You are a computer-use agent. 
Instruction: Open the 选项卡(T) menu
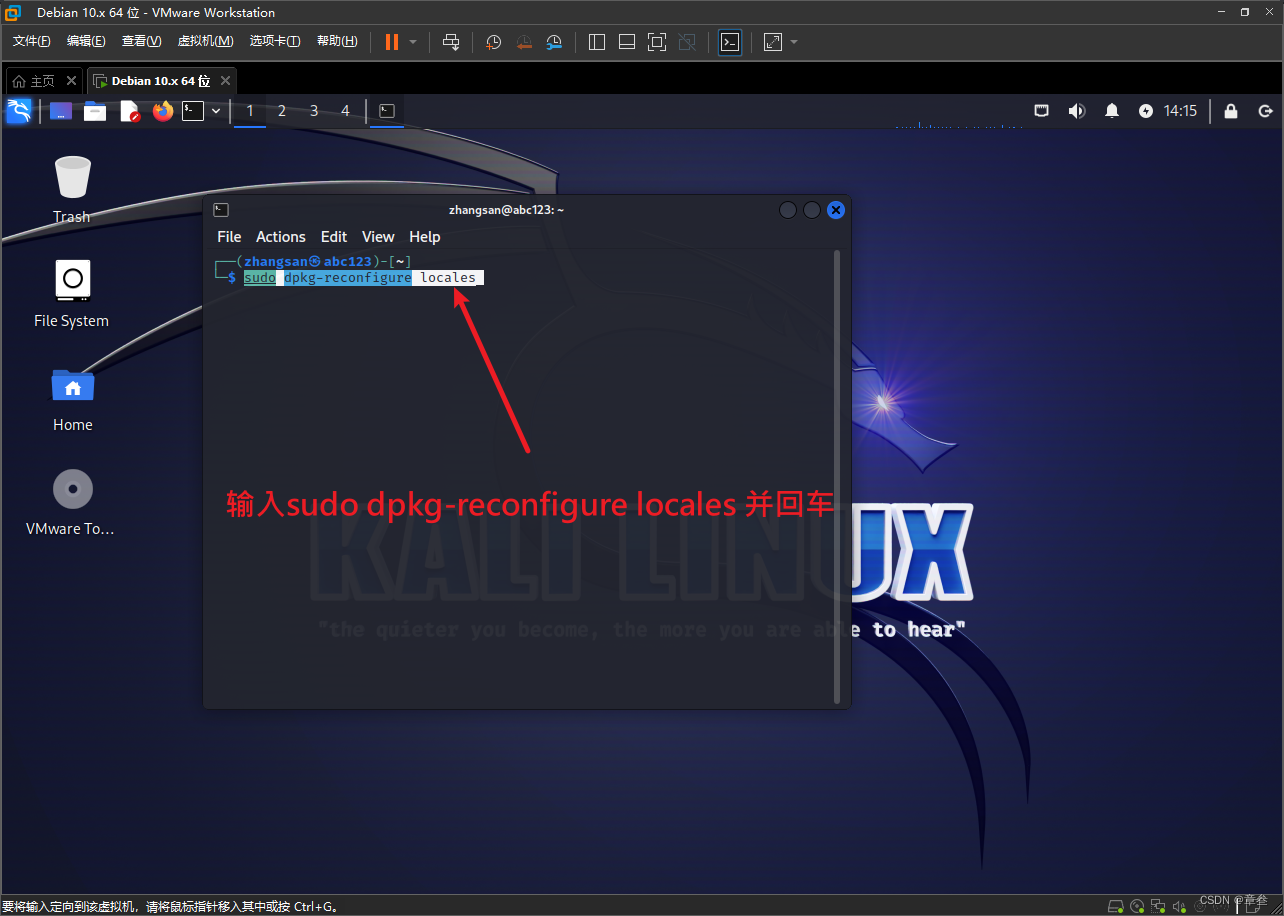[x=275, y=41]
